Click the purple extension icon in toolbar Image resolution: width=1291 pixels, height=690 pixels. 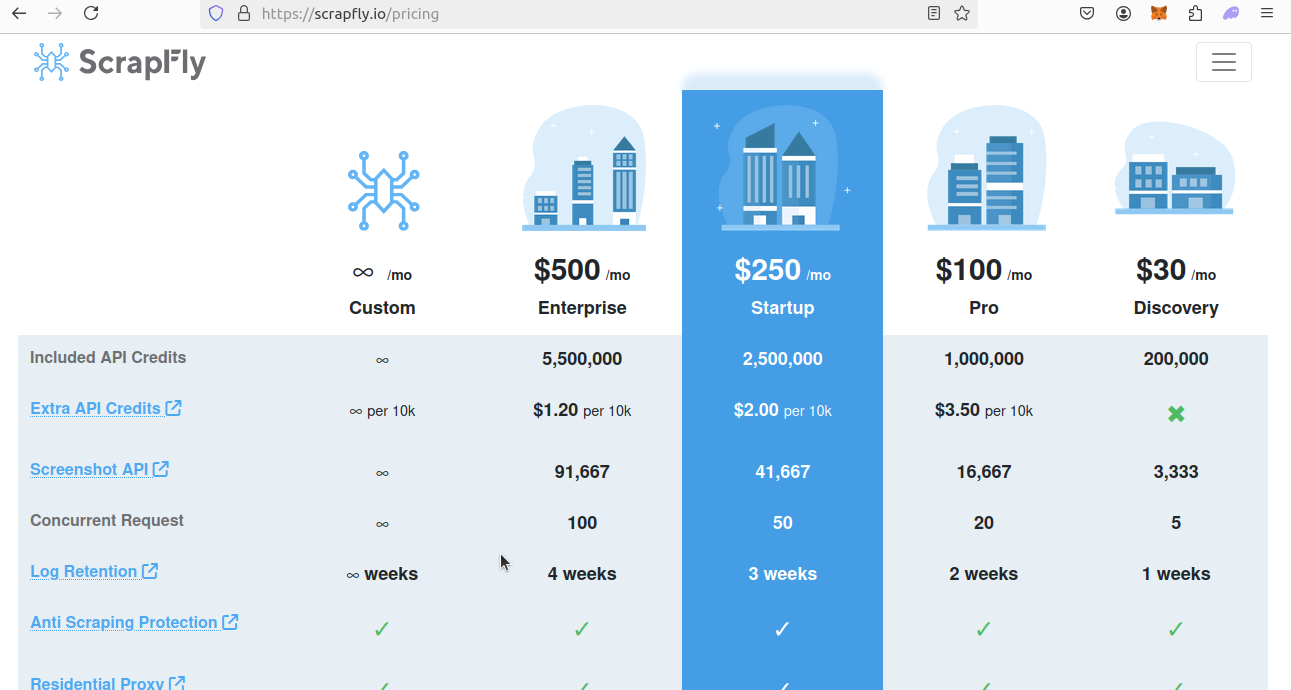click(x=1231, y=14)
